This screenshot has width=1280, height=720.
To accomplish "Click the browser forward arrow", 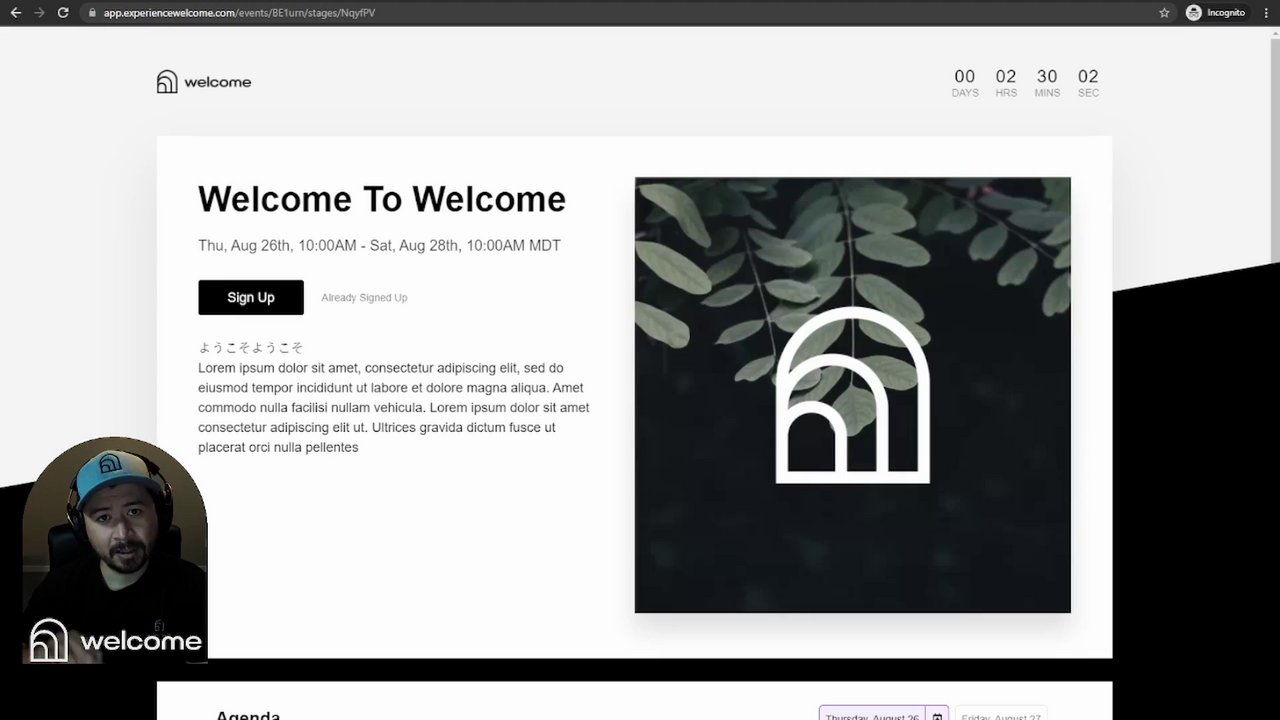I will pyautogui.click(x=39, y=13).
